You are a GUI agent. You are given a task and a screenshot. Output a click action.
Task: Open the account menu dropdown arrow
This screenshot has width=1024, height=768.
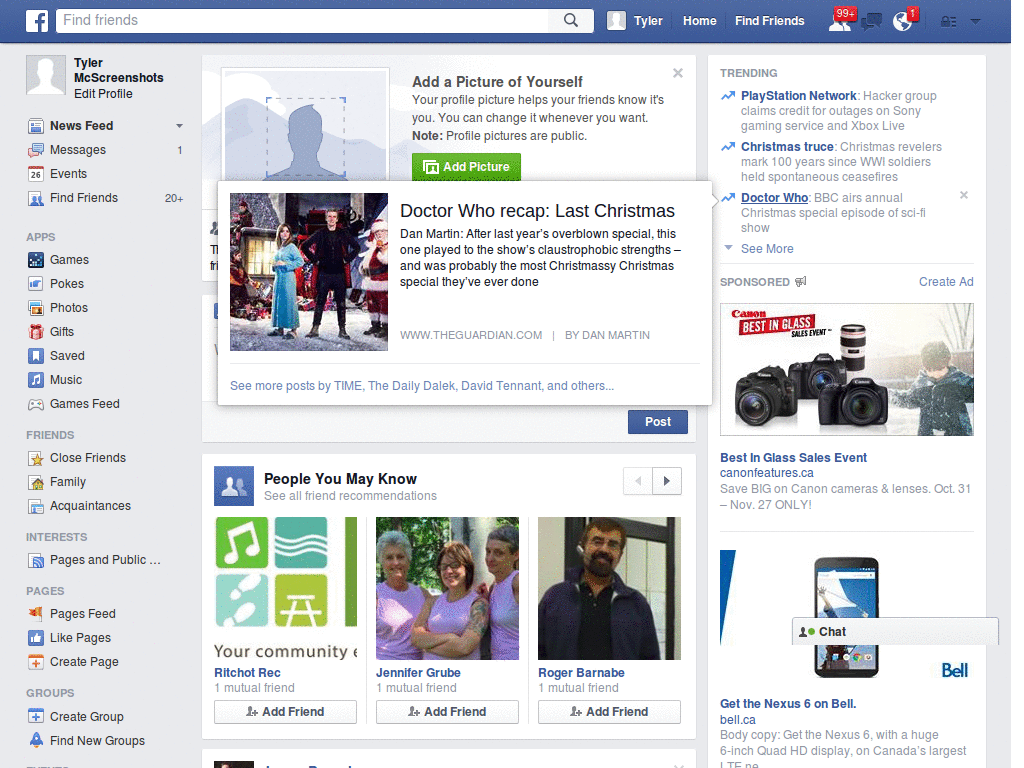[x=976, y=22]
